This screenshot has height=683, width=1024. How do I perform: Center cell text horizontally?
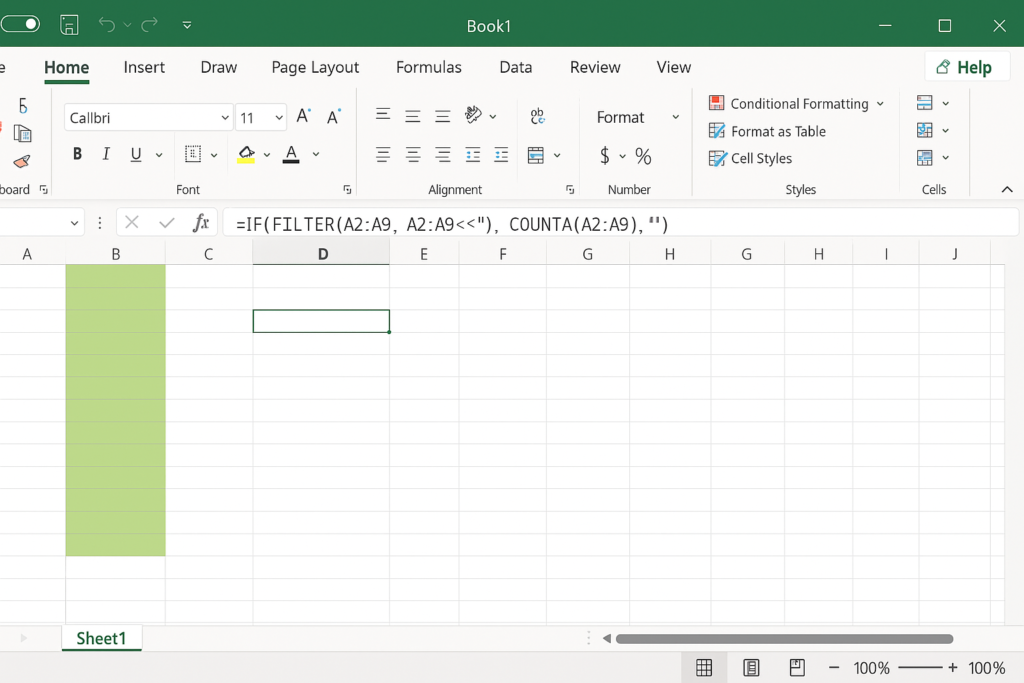pos(413,155)
